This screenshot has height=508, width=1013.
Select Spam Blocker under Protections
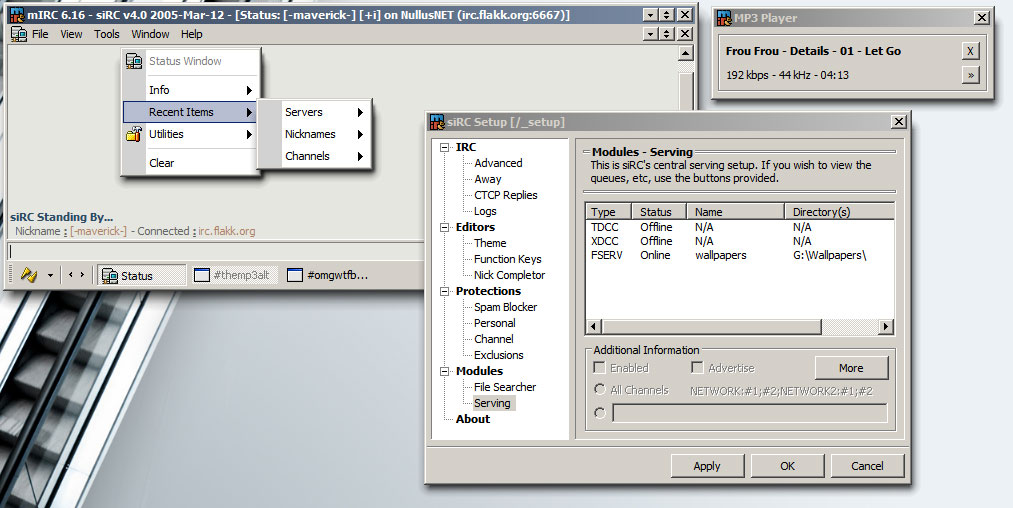(505, 307)
